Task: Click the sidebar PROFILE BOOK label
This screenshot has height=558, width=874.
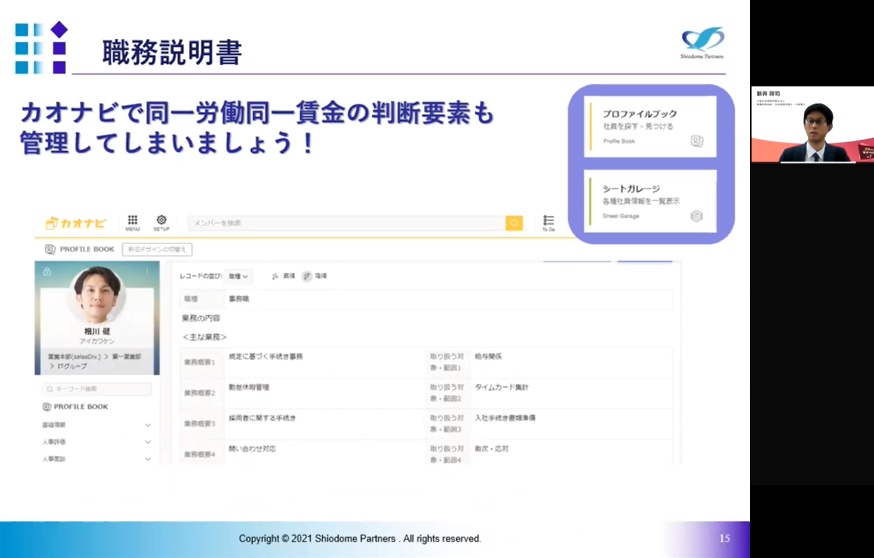Action: coord(81,407)
